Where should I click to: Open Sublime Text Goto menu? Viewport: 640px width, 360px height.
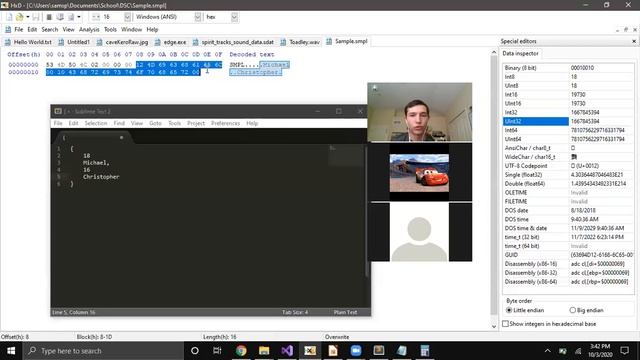[x=155, y=123]
